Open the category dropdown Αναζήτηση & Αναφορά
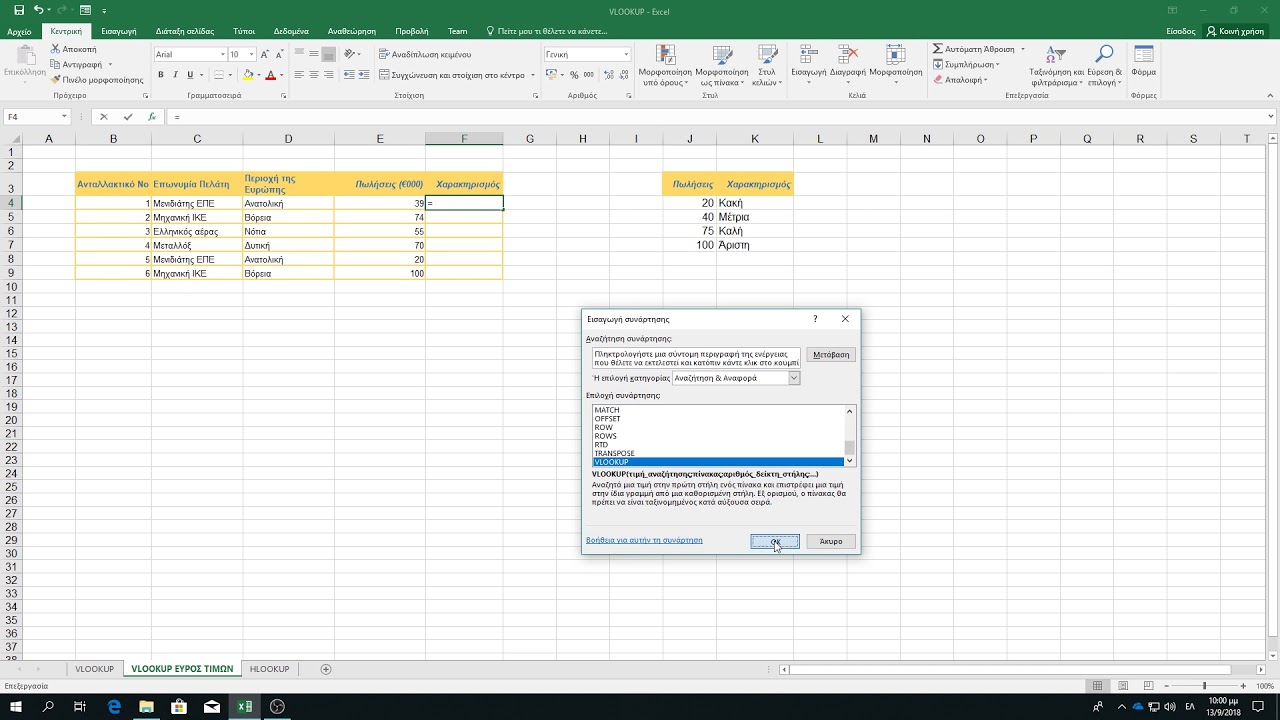 click(x=794, y=378)
